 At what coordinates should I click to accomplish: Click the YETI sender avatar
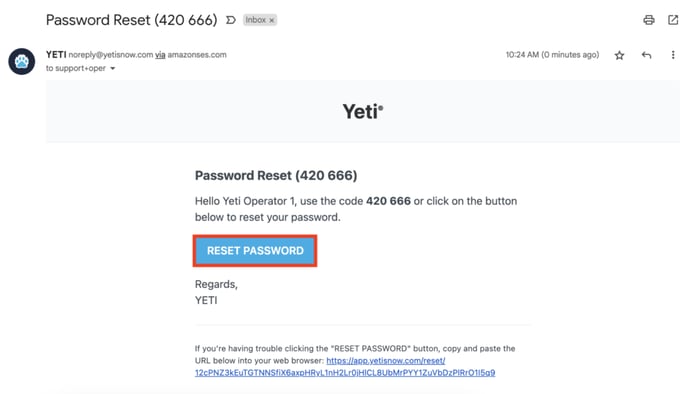[22, 61]
